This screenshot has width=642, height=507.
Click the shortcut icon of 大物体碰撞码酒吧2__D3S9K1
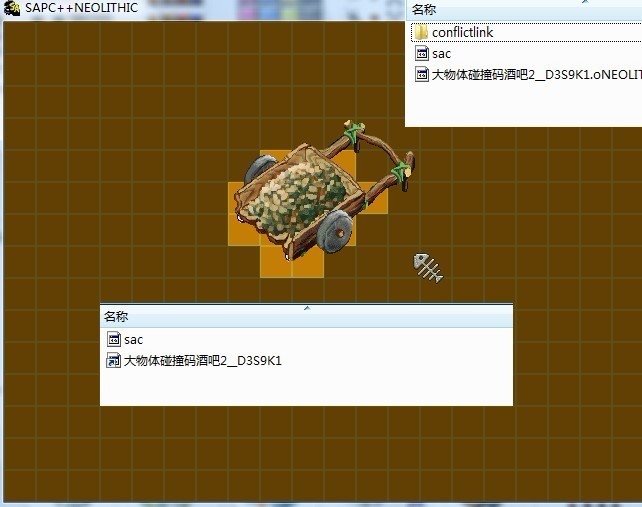113,360
